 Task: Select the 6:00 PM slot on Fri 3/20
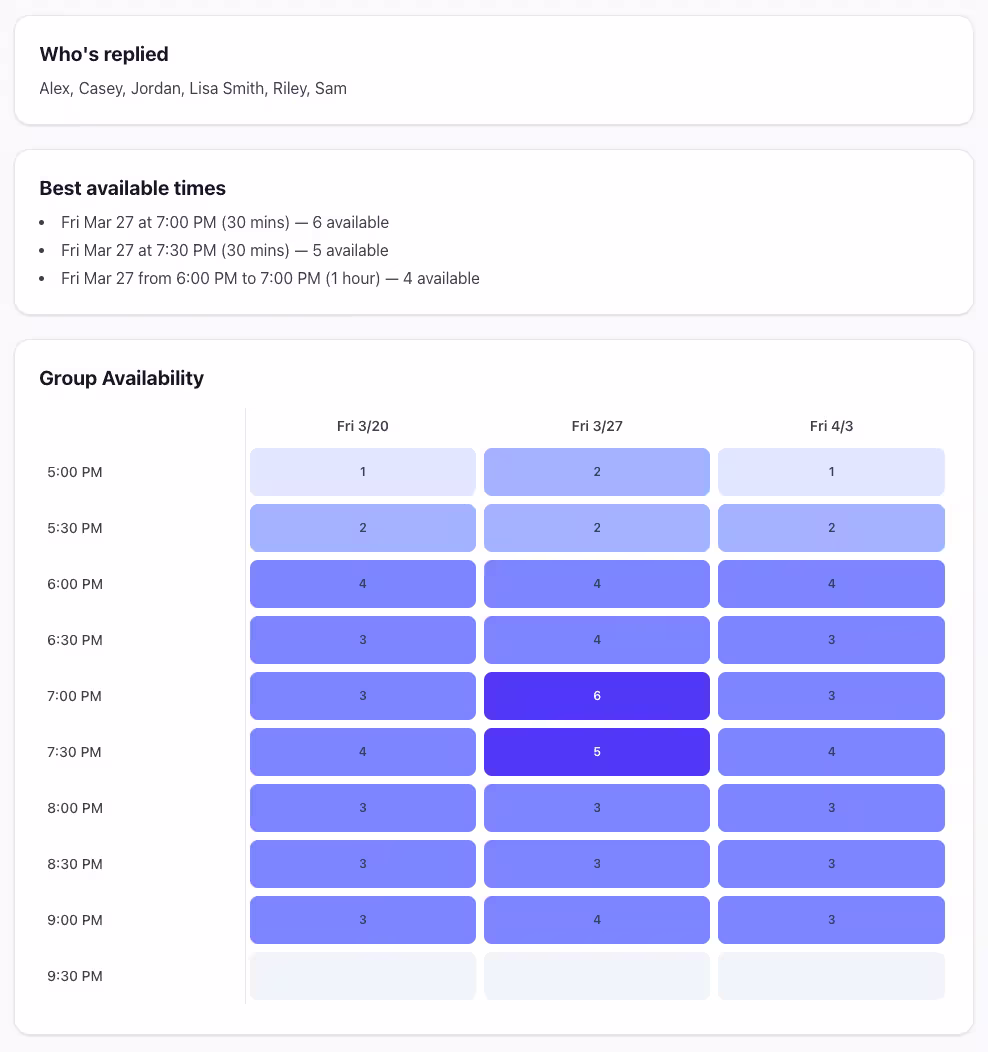362,583
